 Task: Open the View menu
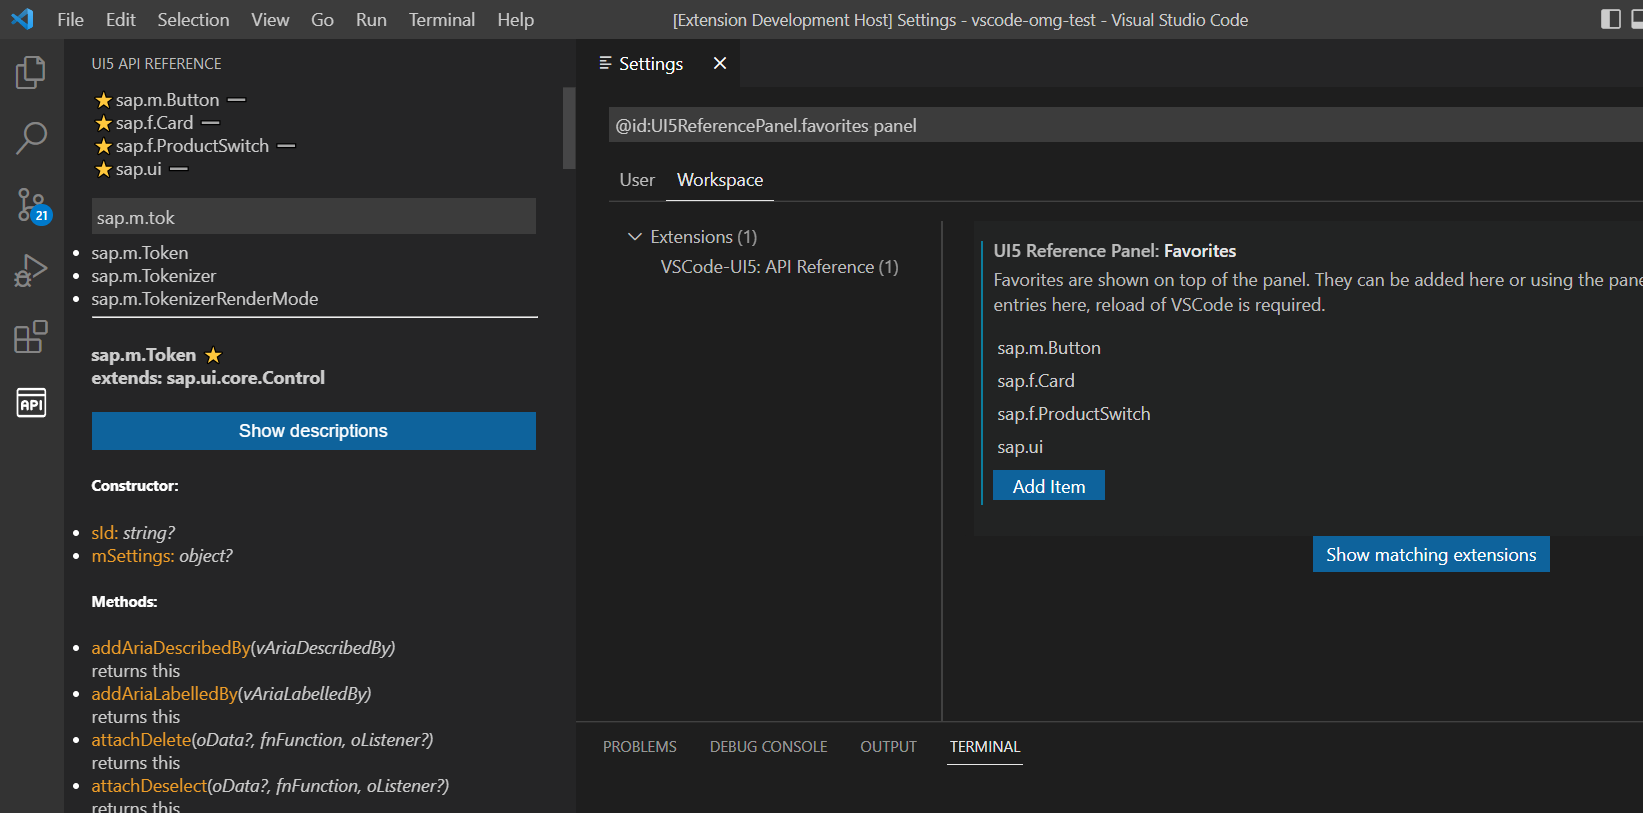(270, 20)
